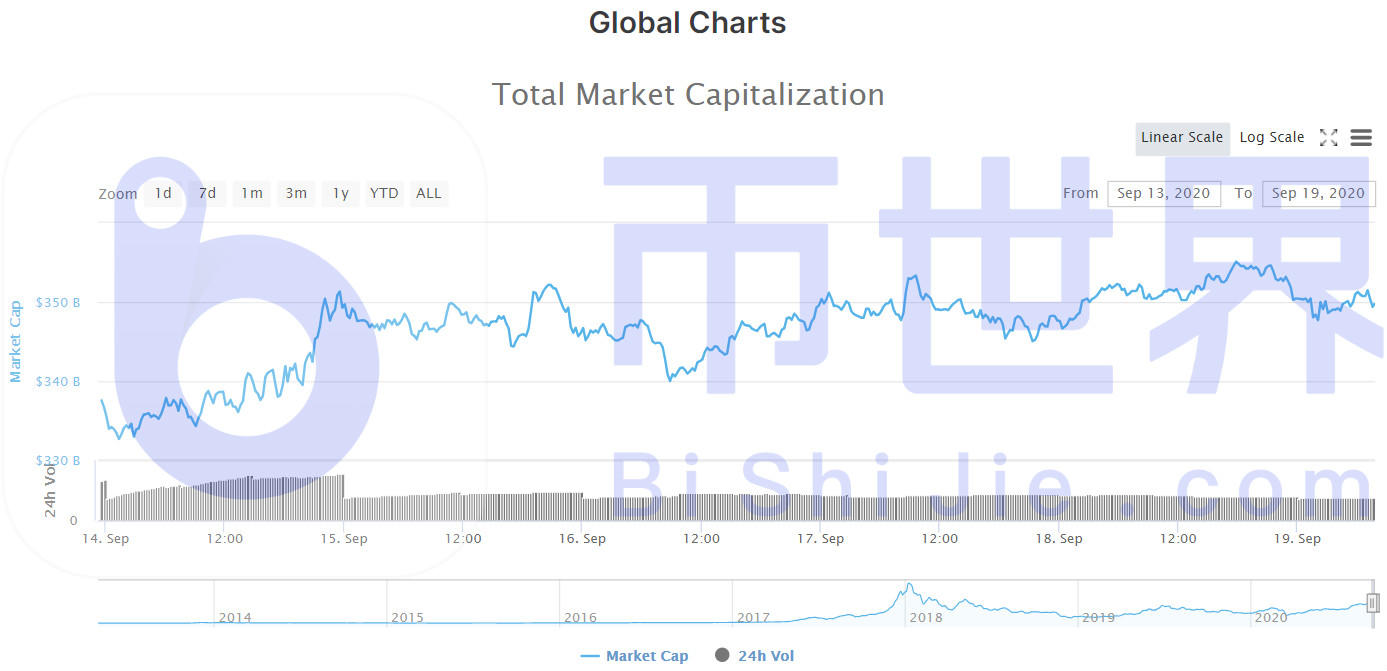Apply the 3m zoom range
Viewport: 1387px width, 671px height.
296,193
